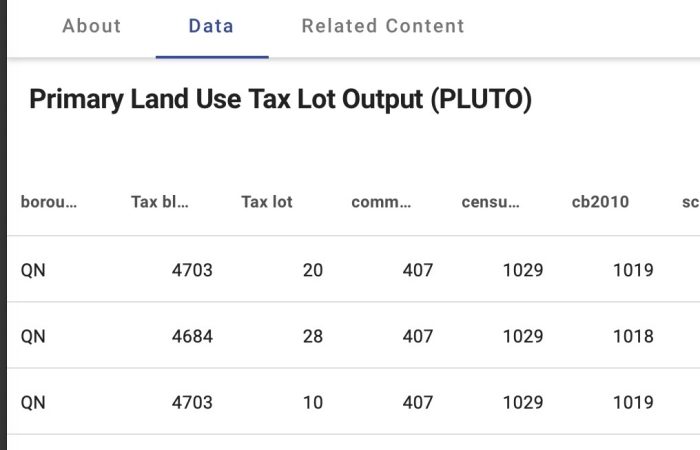Click the QN cell in the third row
The image size is (700, 450).
coord(33,402)
